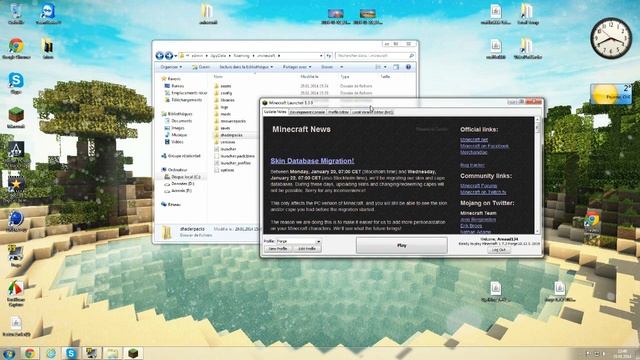
Task: Toggle the preview pane icon in Explorer
Action: click(x=396, y=67)
